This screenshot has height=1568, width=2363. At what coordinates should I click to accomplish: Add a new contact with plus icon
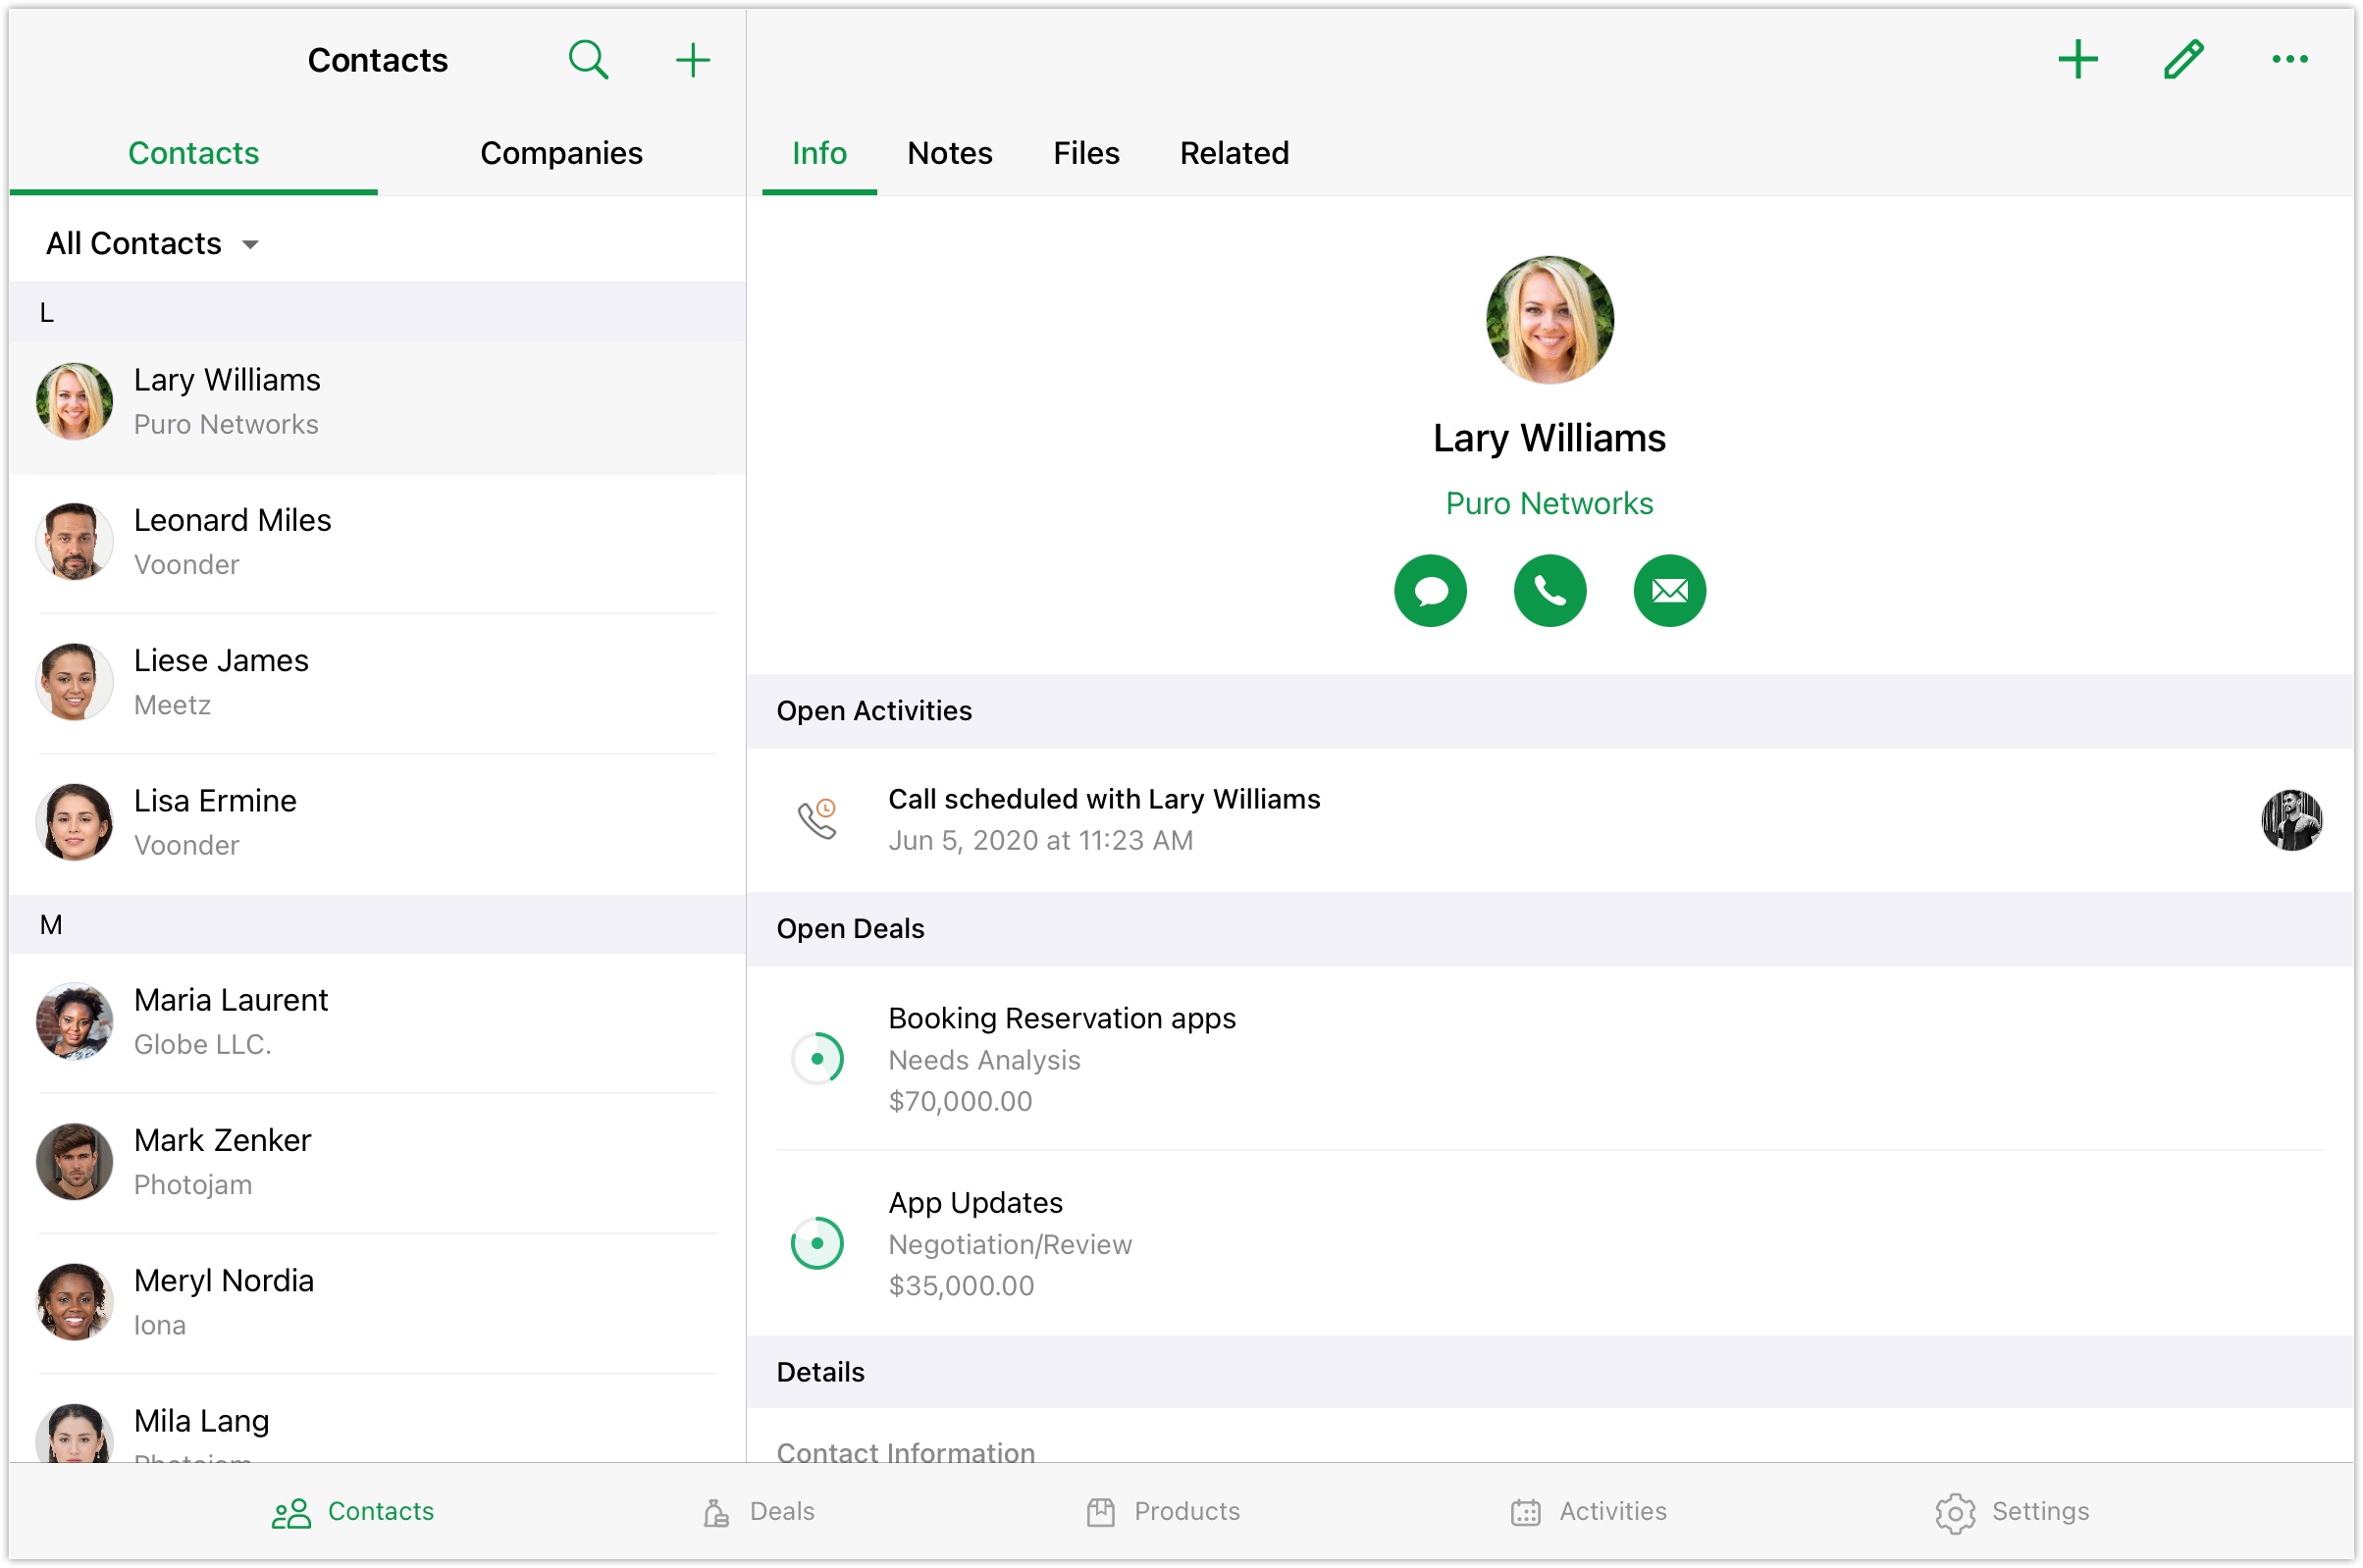tap(692, 60)
